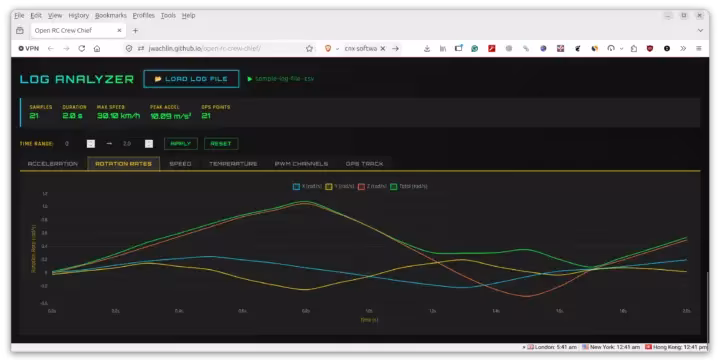Bookmark this page with the star icon
720x364 pixels.
309,48
